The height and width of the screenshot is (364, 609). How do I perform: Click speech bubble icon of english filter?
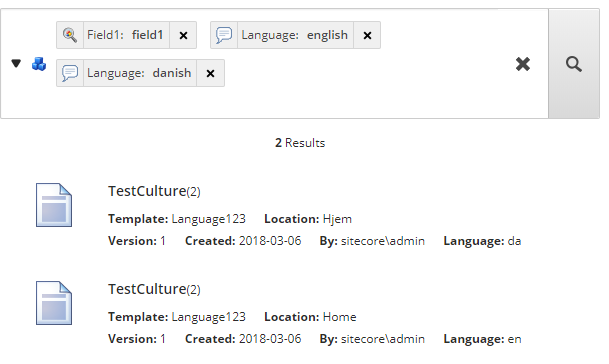point(224,35)
